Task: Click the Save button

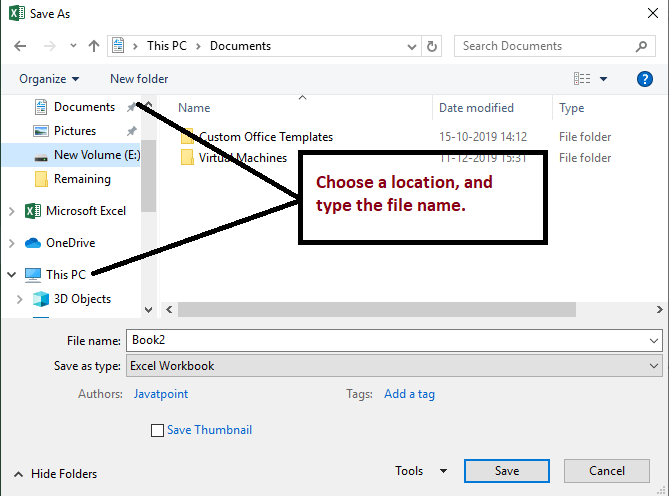Action: [507, 471]
